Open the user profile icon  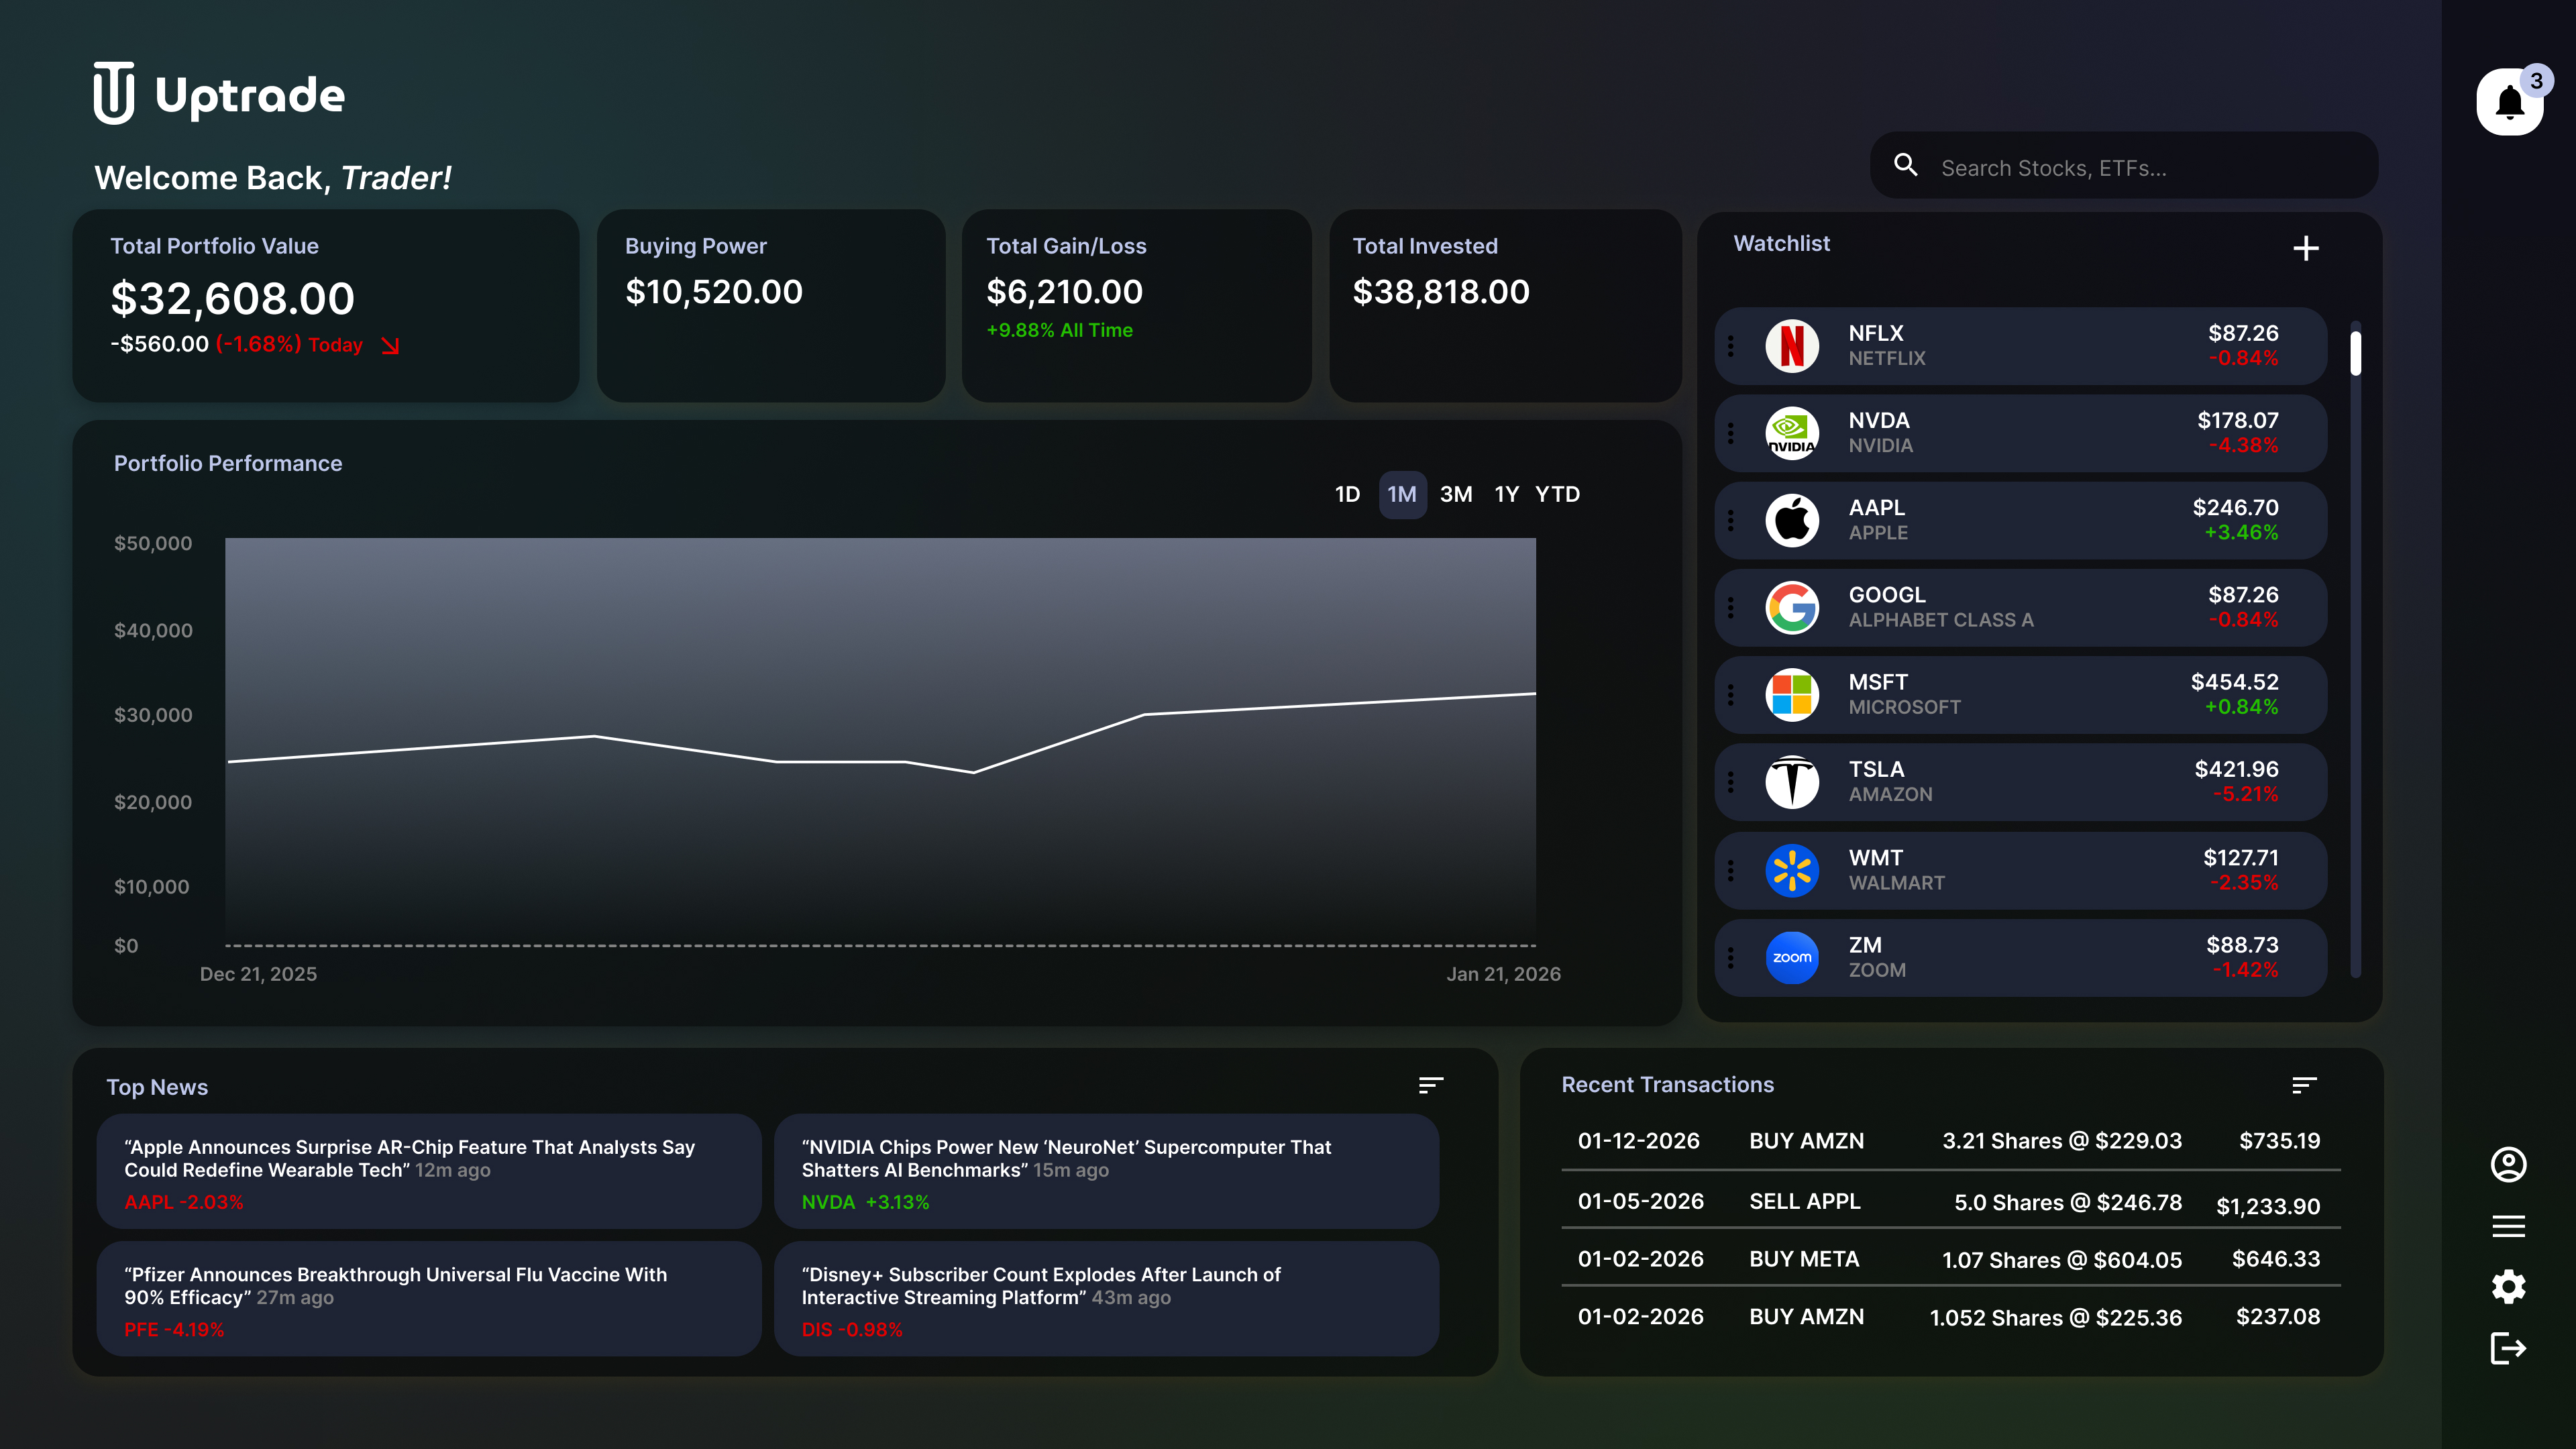click(x=2508, y=1164)
